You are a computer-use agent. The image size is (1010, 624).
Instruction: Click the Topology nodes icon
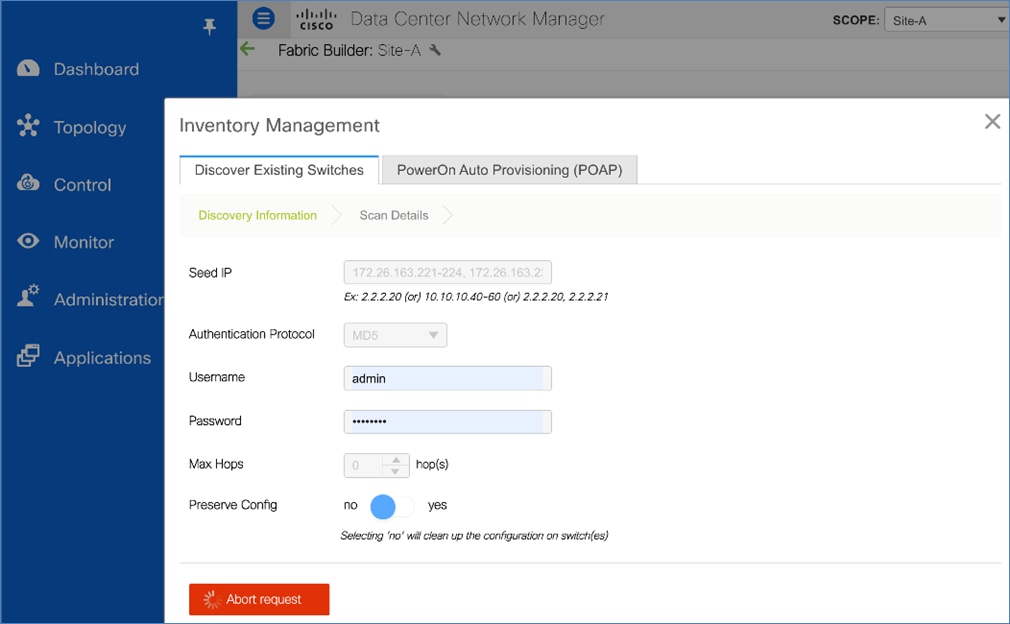coord(28,126)
